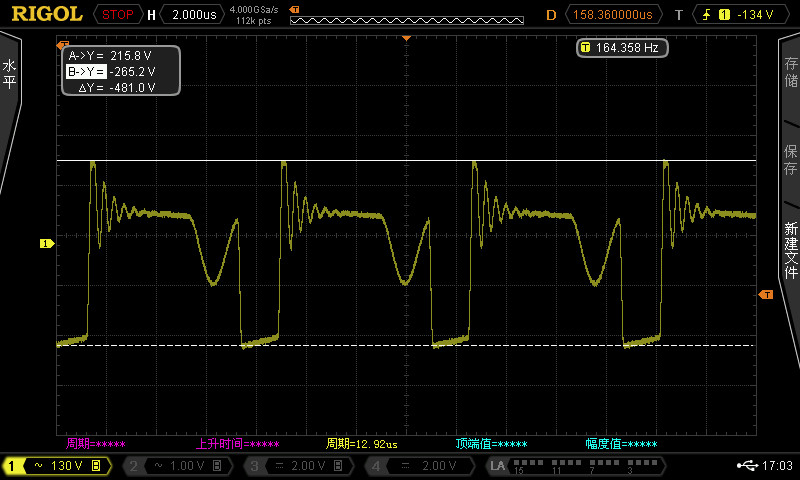Click the orange trigger position marker at top center
The width and height of the screenshot is (800, 480).
click(x=407, y=37)
